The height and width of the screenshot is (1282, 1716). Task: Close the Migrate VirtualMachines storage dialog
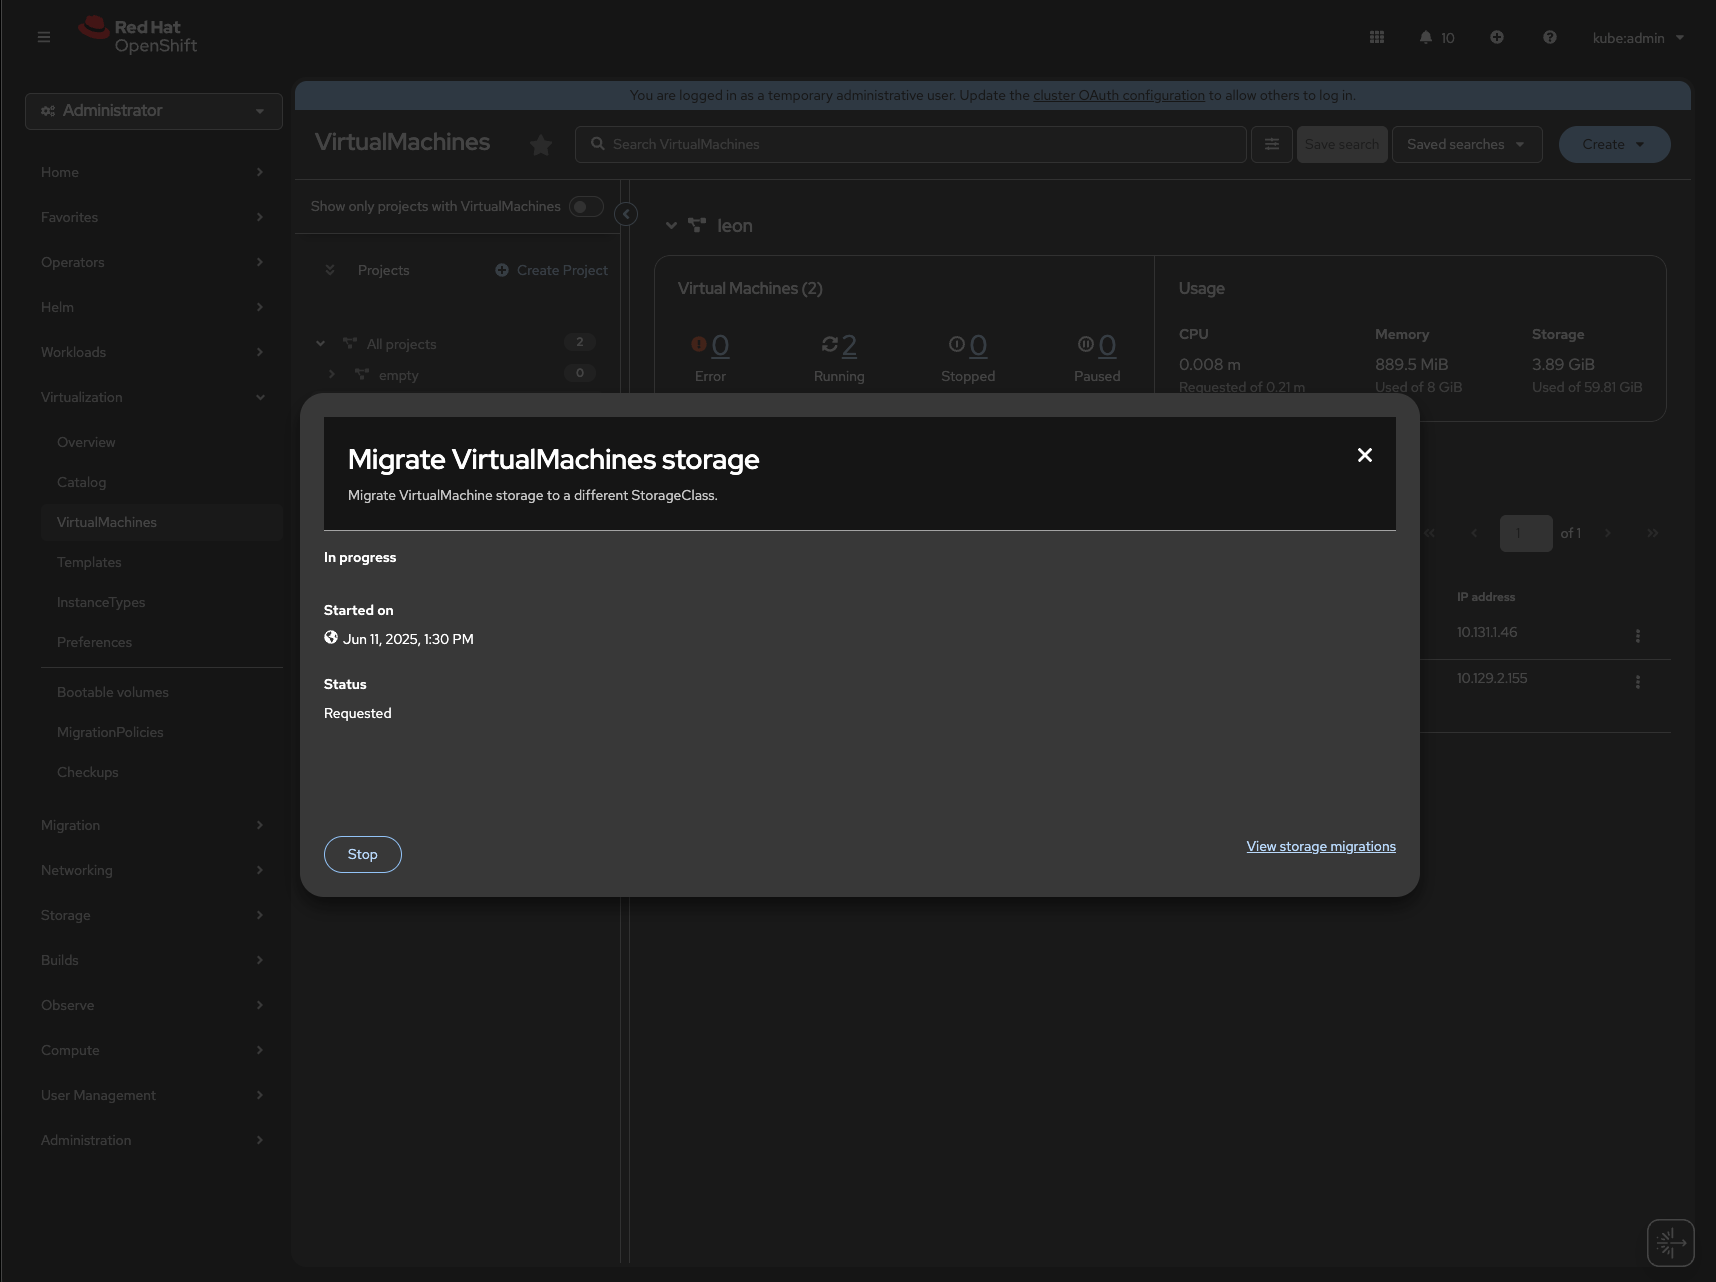[x=1365, y=455]
